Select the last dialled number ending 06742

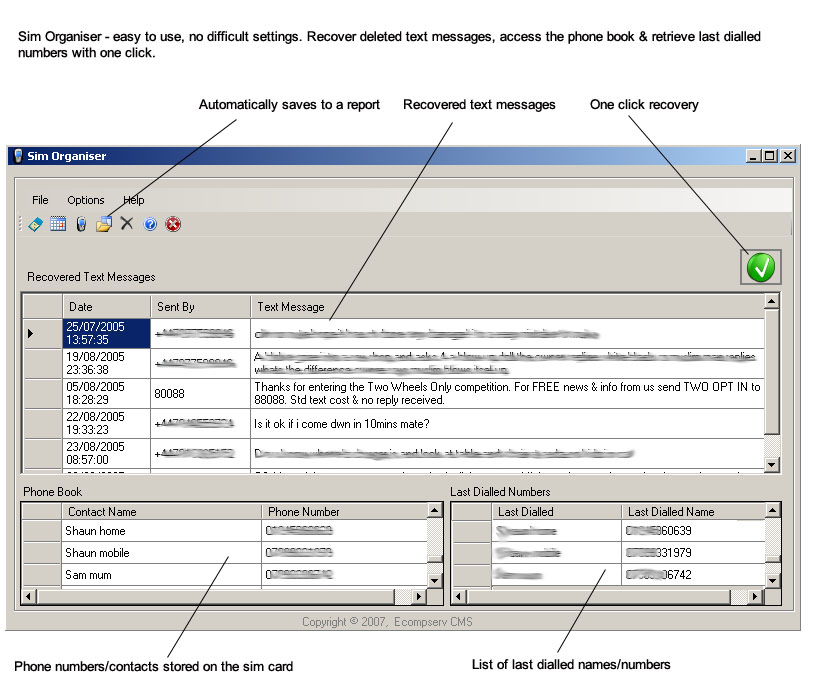(694, 575)
